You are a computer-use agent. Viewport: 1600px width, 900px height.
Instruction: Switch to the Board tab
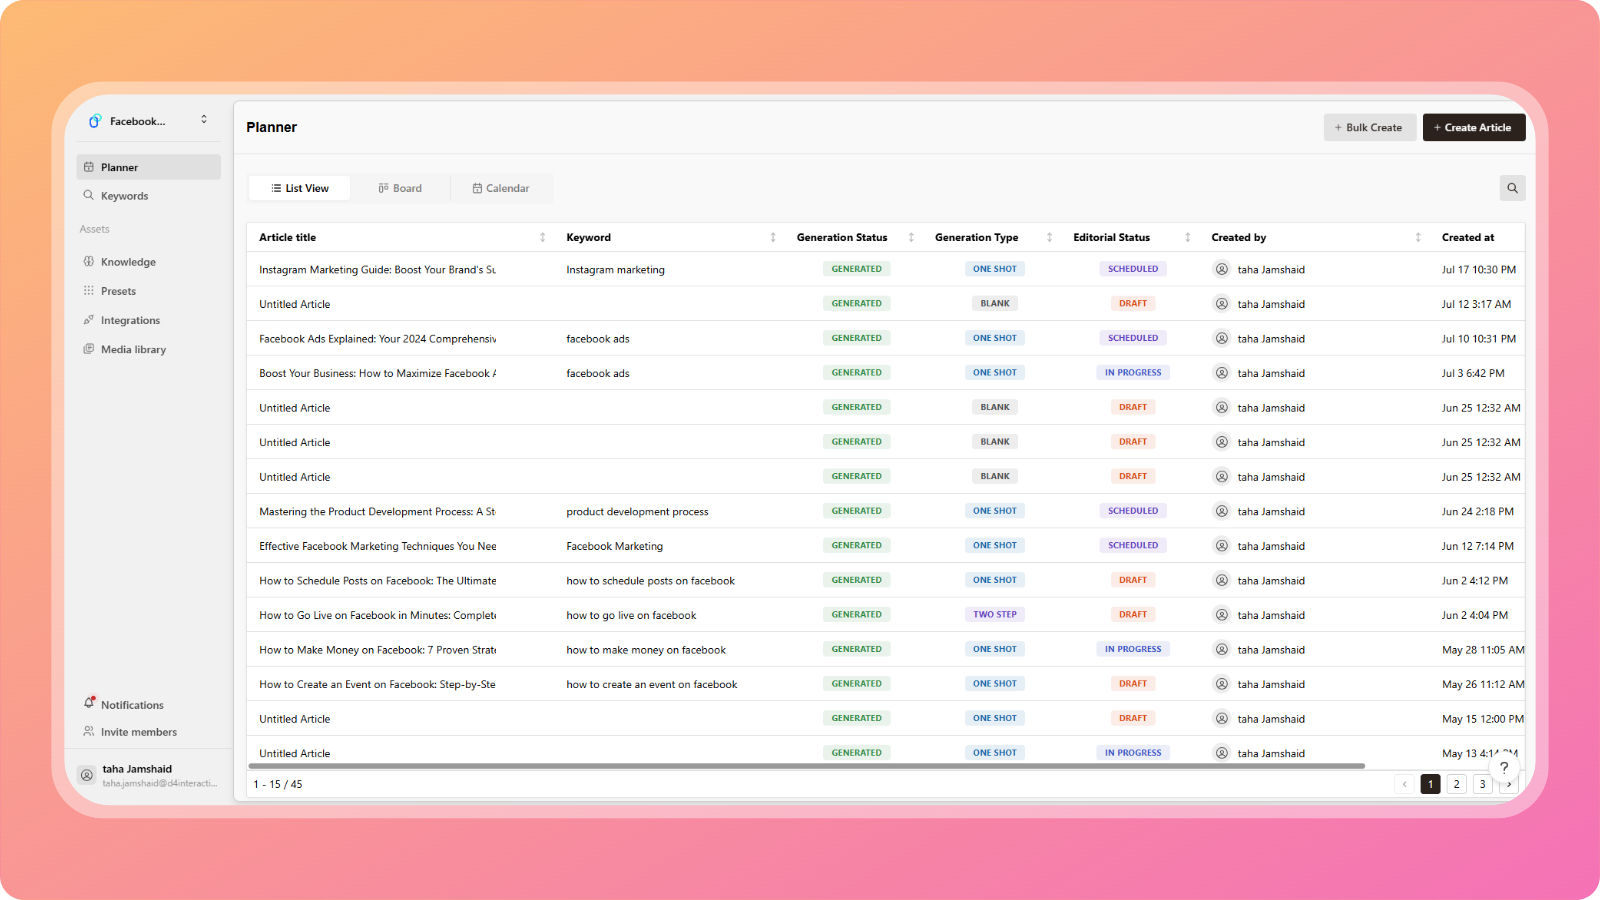(400, 188)
